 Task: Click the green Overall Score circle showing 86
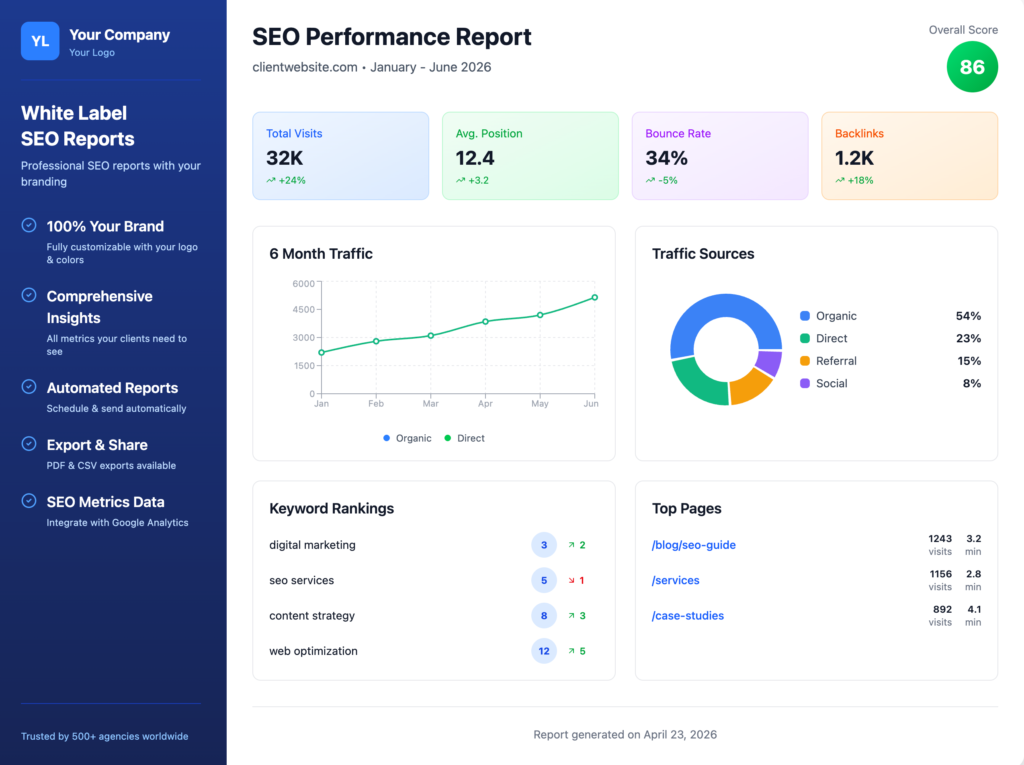coord(971,66)
